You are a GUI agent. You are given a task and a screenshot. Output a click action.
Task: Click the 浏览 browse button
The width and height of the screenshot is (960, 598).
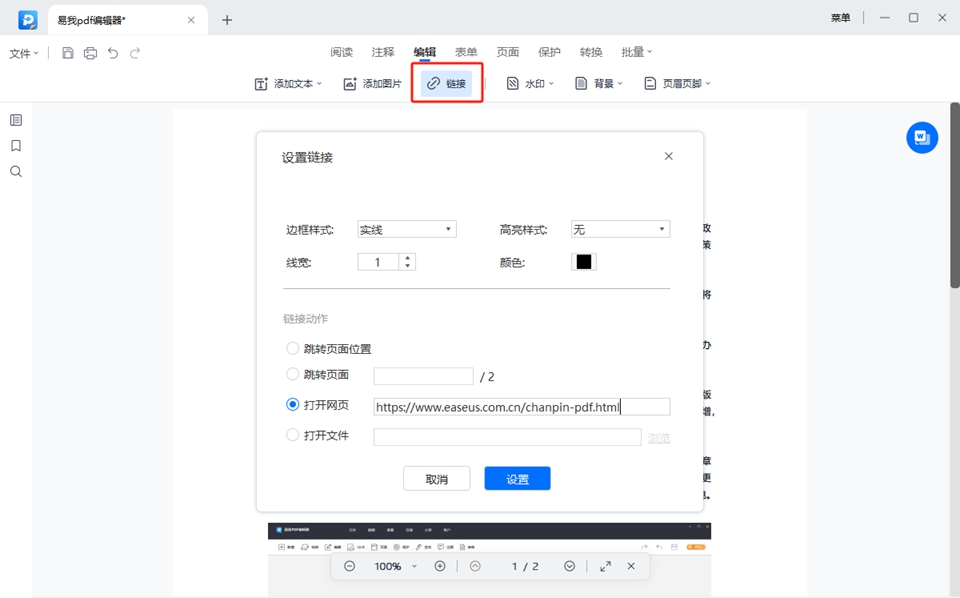(659, 438)
